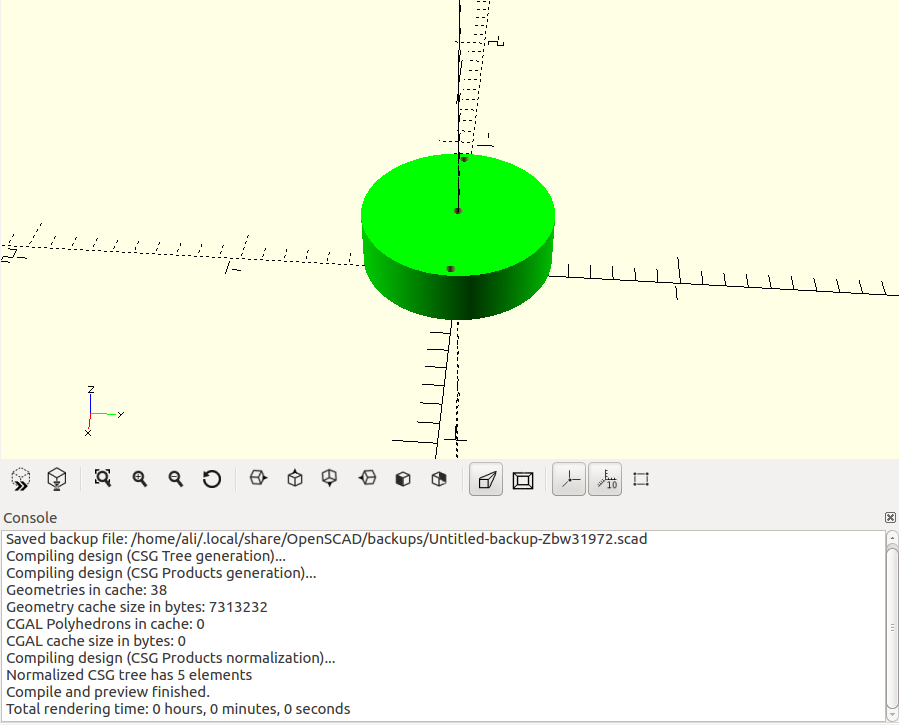Switch to the Bottom view cube icon
This screenshot has height=725, width=899.
click(x=330, y=478)
